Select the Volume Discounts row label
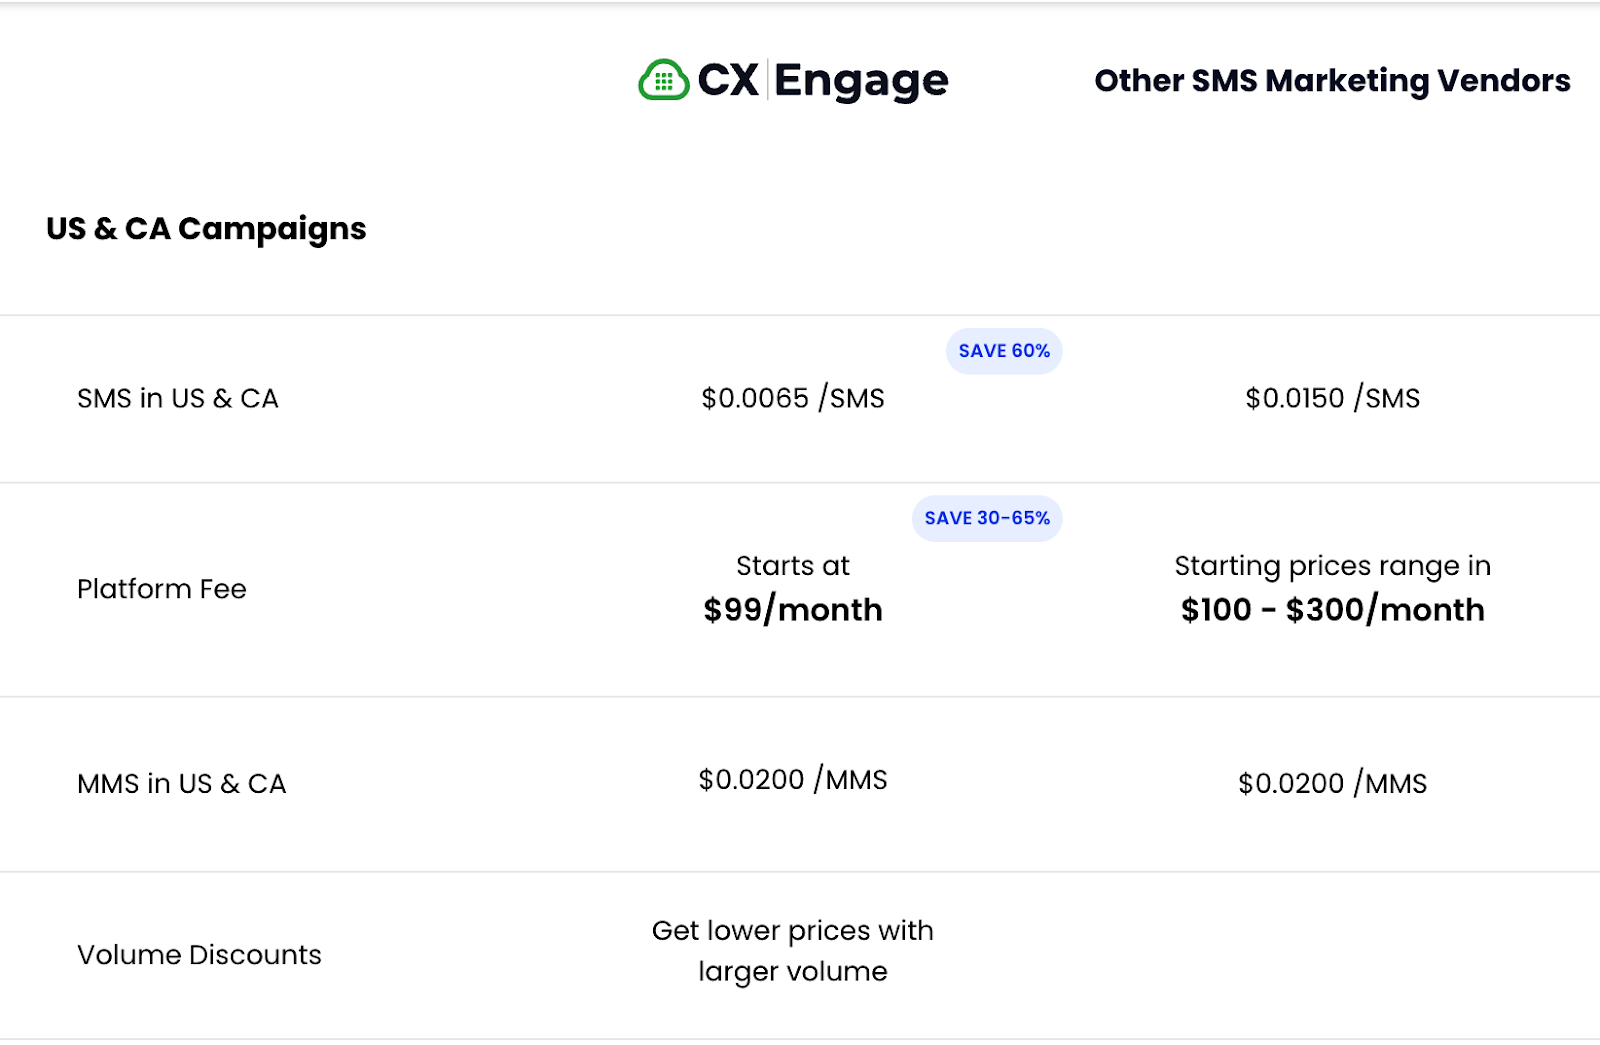The image size is (1600, 1045). click(200, 955)
